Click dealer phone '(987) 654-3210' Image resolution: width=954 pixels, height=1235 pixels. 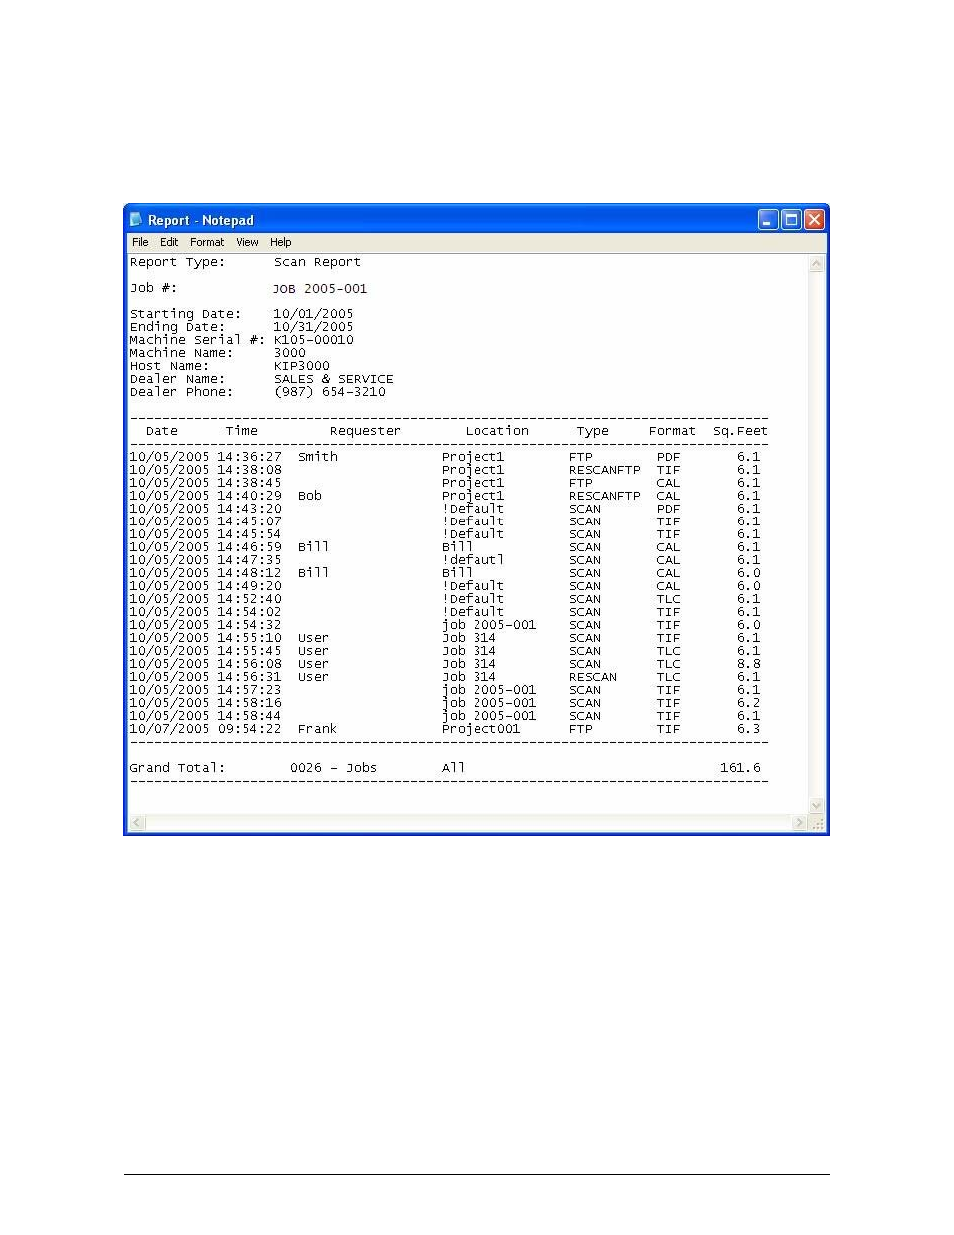[329, 392]
